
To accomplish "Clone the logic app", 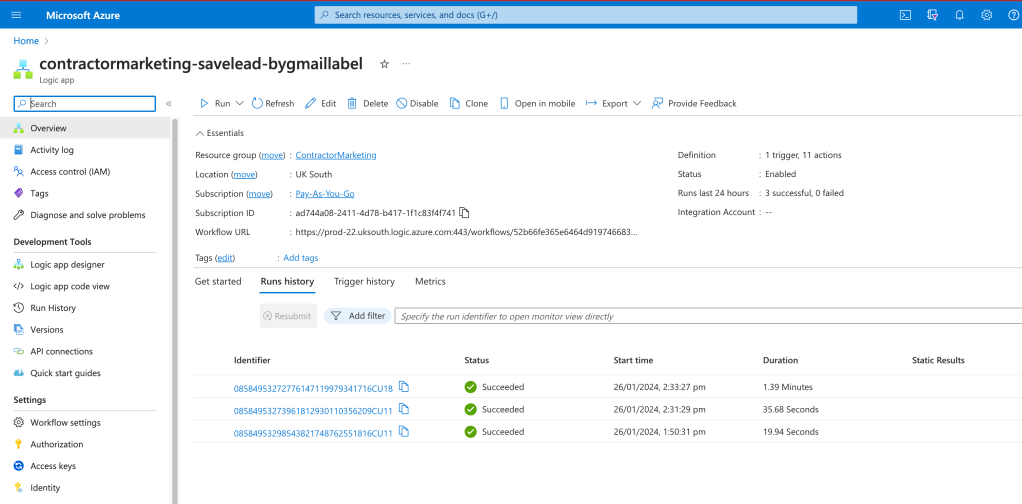I will click(x=469, y=103).
